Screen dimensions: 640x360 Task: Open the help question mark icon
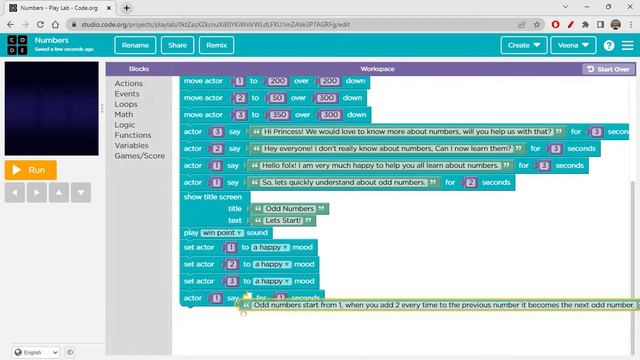click(609, 45)
